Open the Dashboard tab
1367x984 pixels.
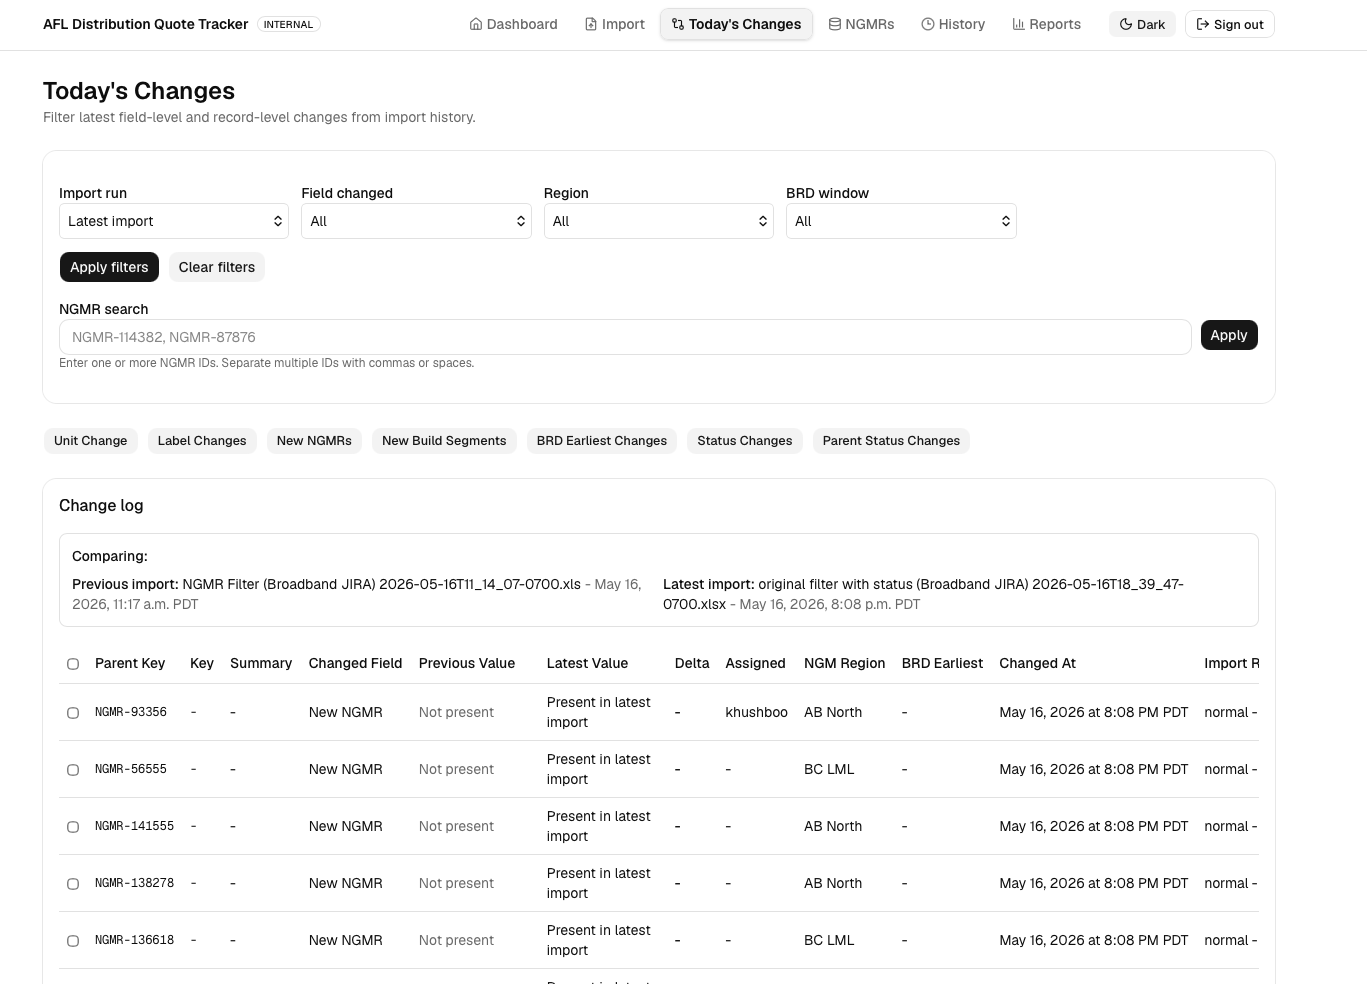514,24
